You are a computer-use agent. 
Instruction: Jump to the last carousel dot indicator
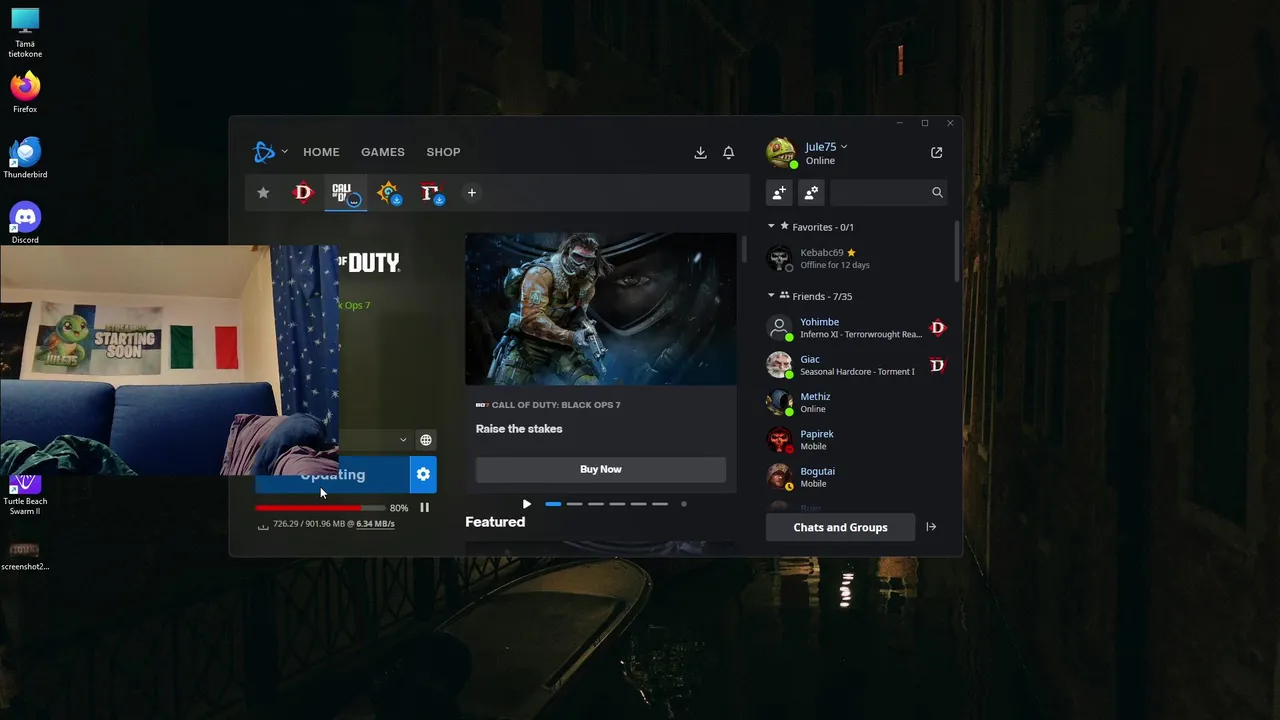click(684, 504)
